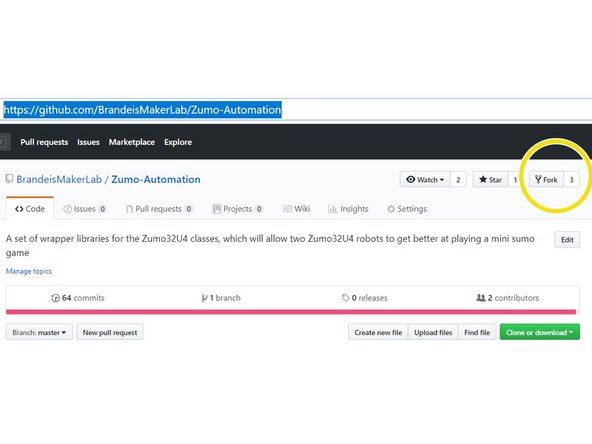592x444 pixels.
Task: Click the Manage topics link
Action: point(29,271)
